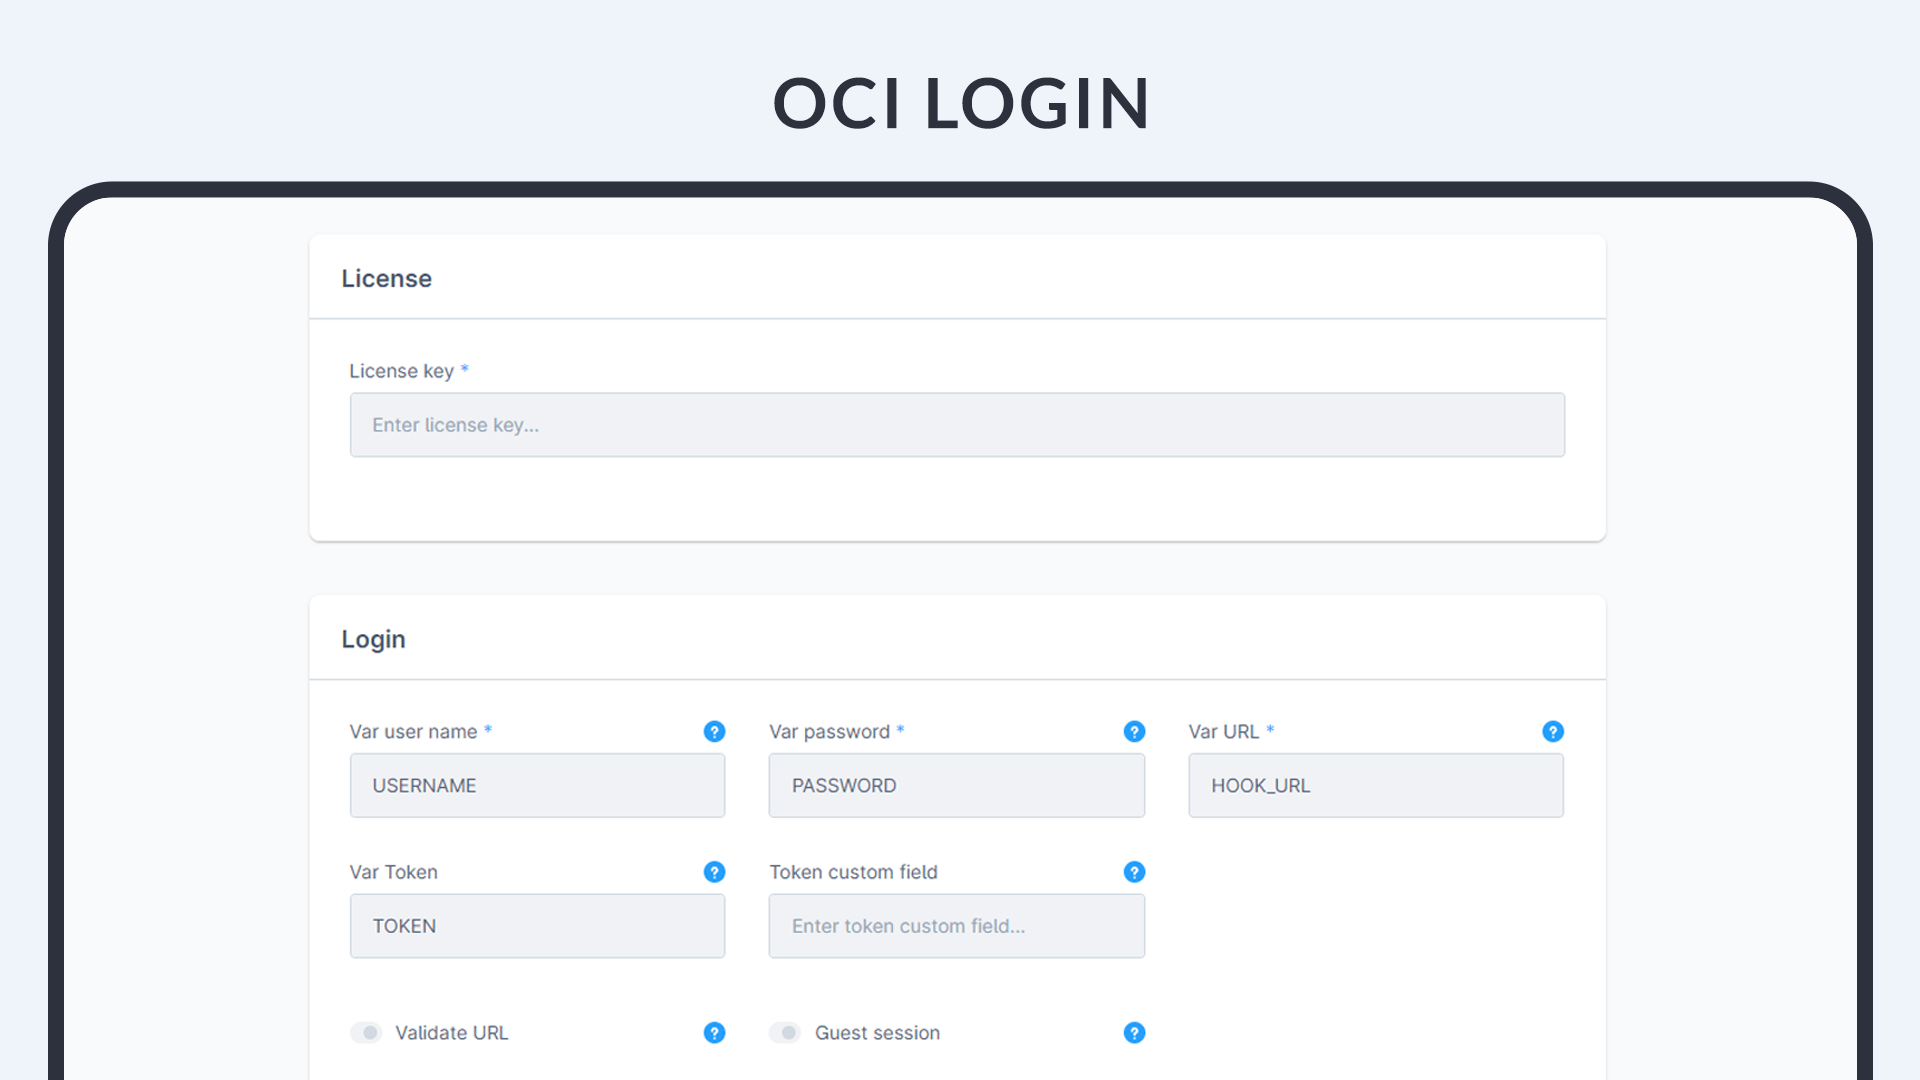Click the 'Var Token' label

click(x=393, y=872)
